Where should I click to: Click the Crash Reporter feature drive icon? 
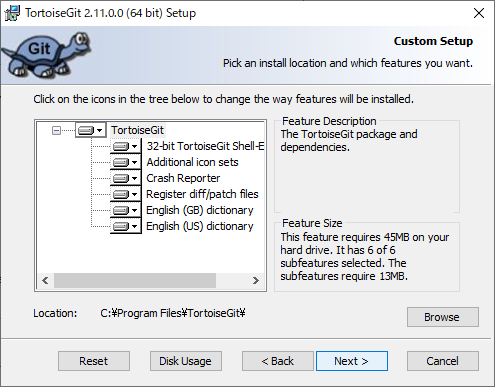coord(126,178)
